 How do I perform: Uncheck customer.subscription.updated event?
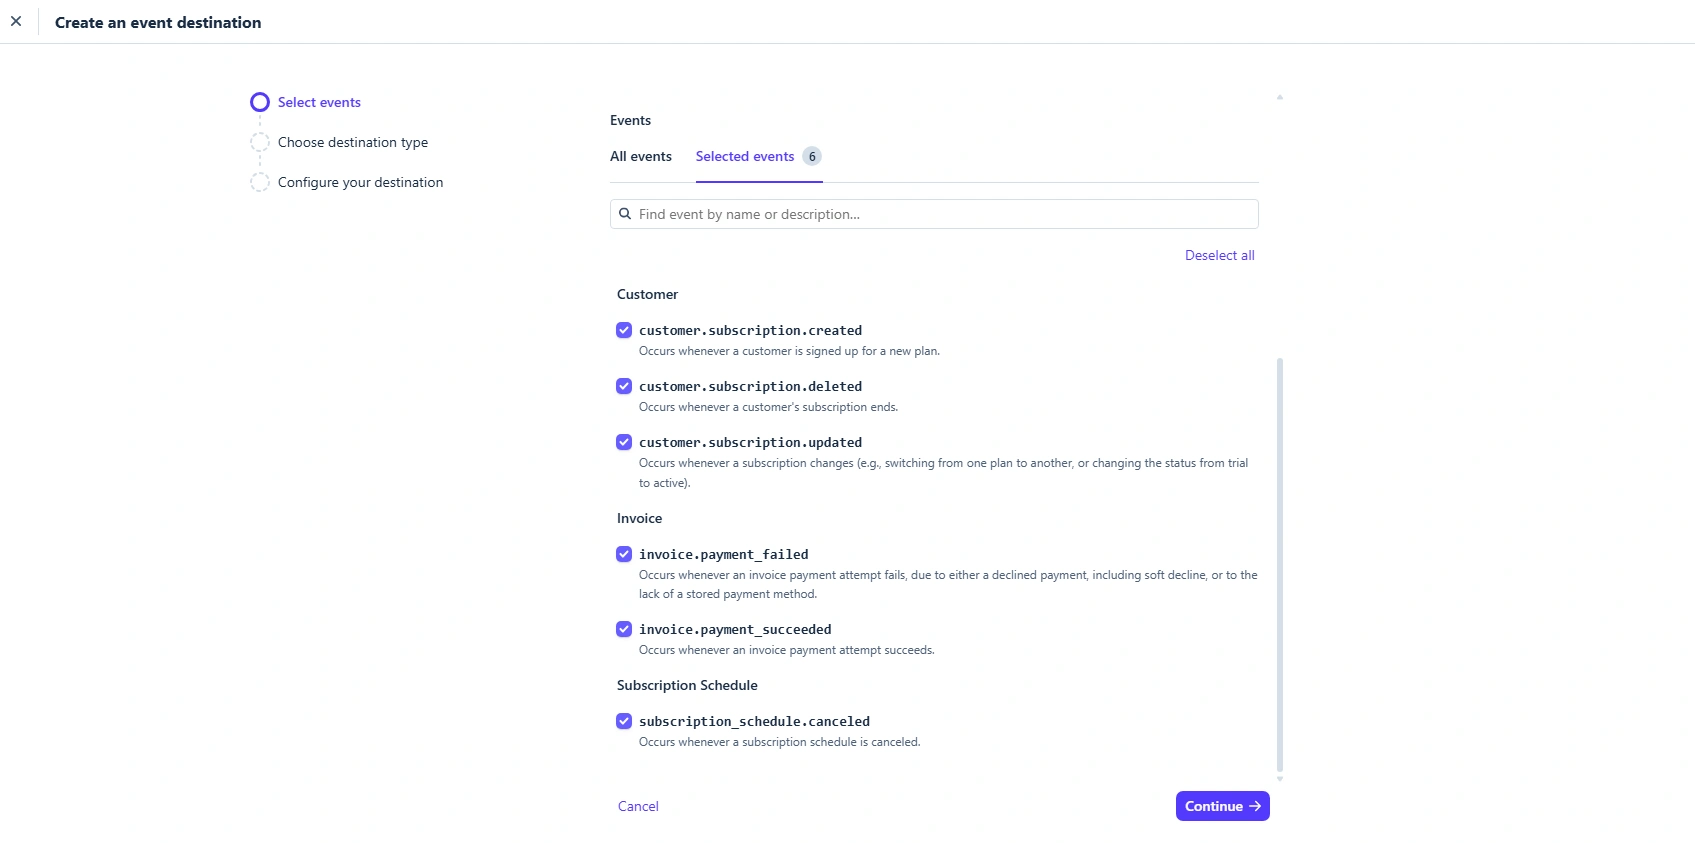(624, 442)
